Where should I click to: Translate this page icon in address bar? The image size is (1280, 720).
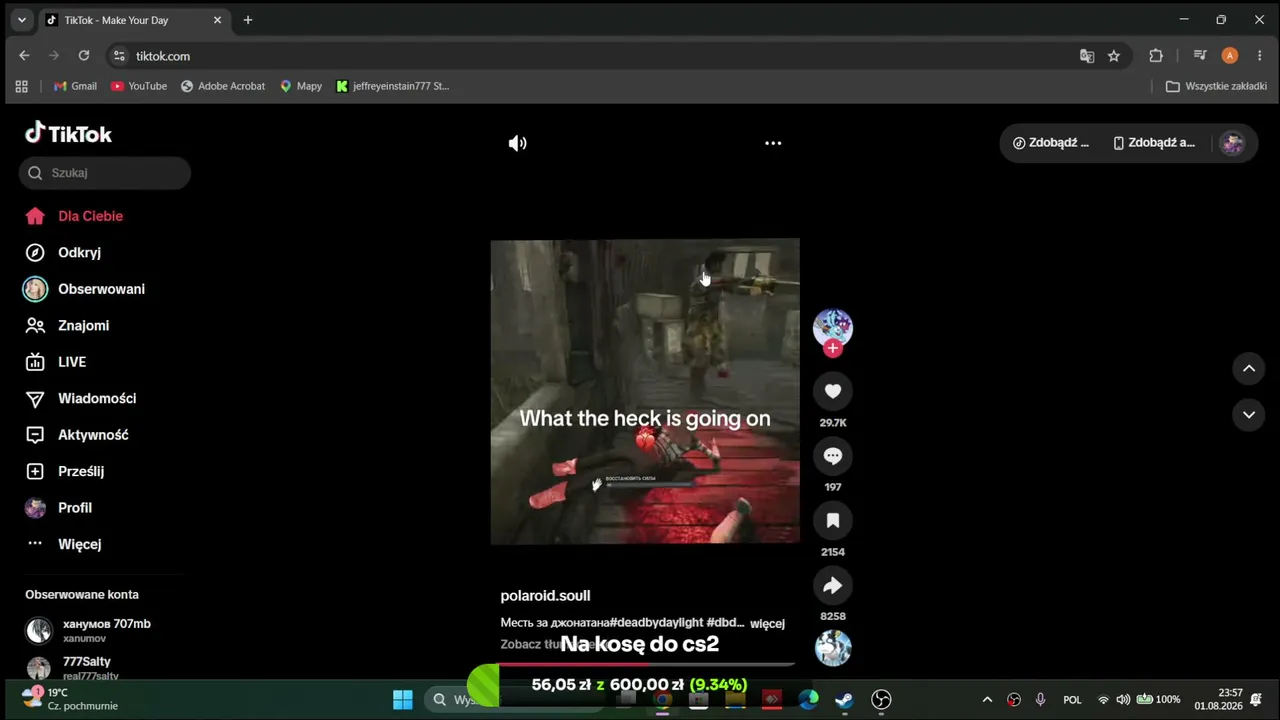(x=1087, y=56)
